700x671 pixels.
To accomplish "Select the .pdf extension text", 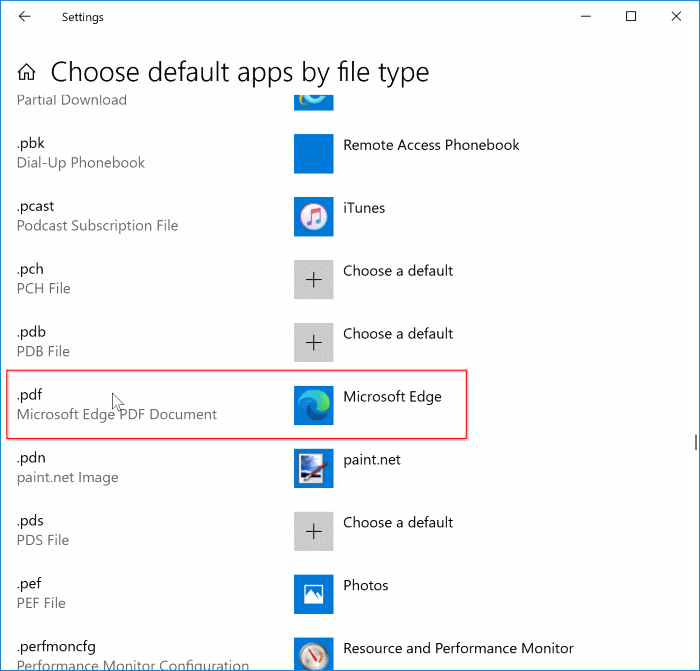I will coord(29,395).
